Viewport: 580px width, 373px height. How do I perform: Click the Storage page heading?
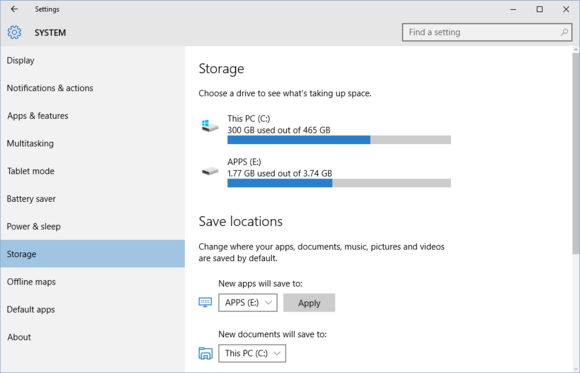tap(221, 69)
